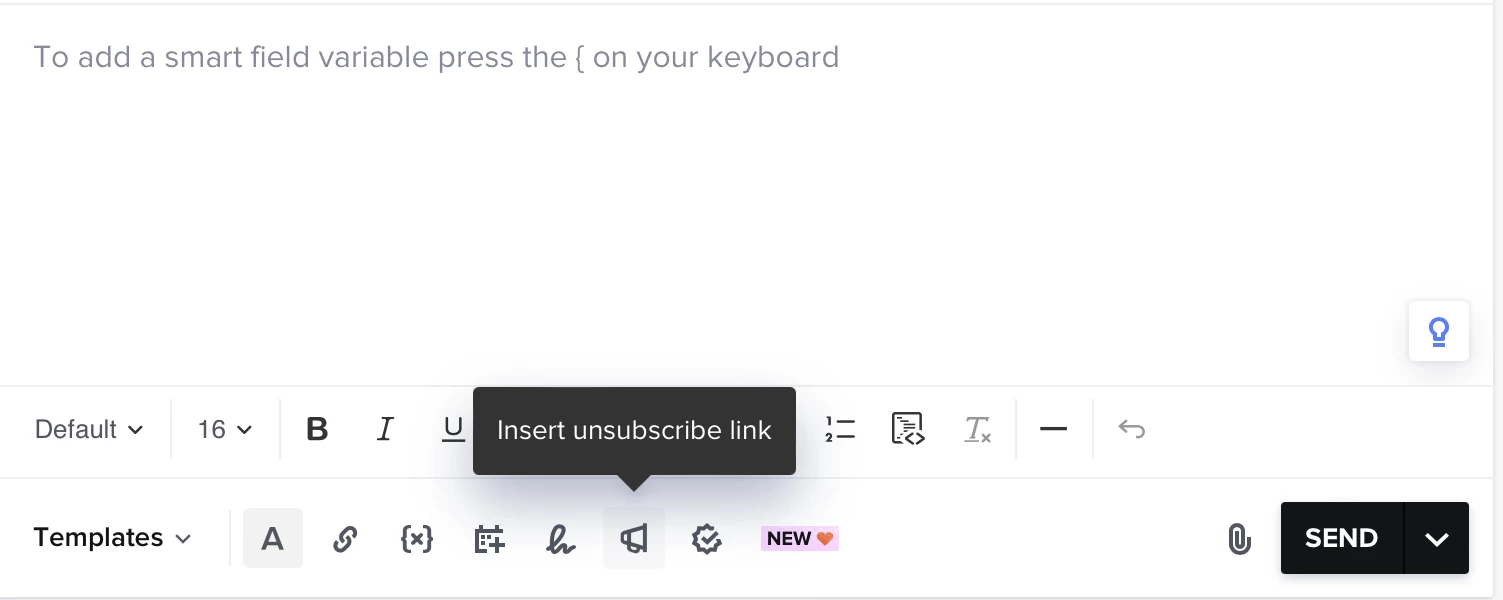Undo the last edit
This screenshot has height=600, width=1503.
tap(1131, 429)
